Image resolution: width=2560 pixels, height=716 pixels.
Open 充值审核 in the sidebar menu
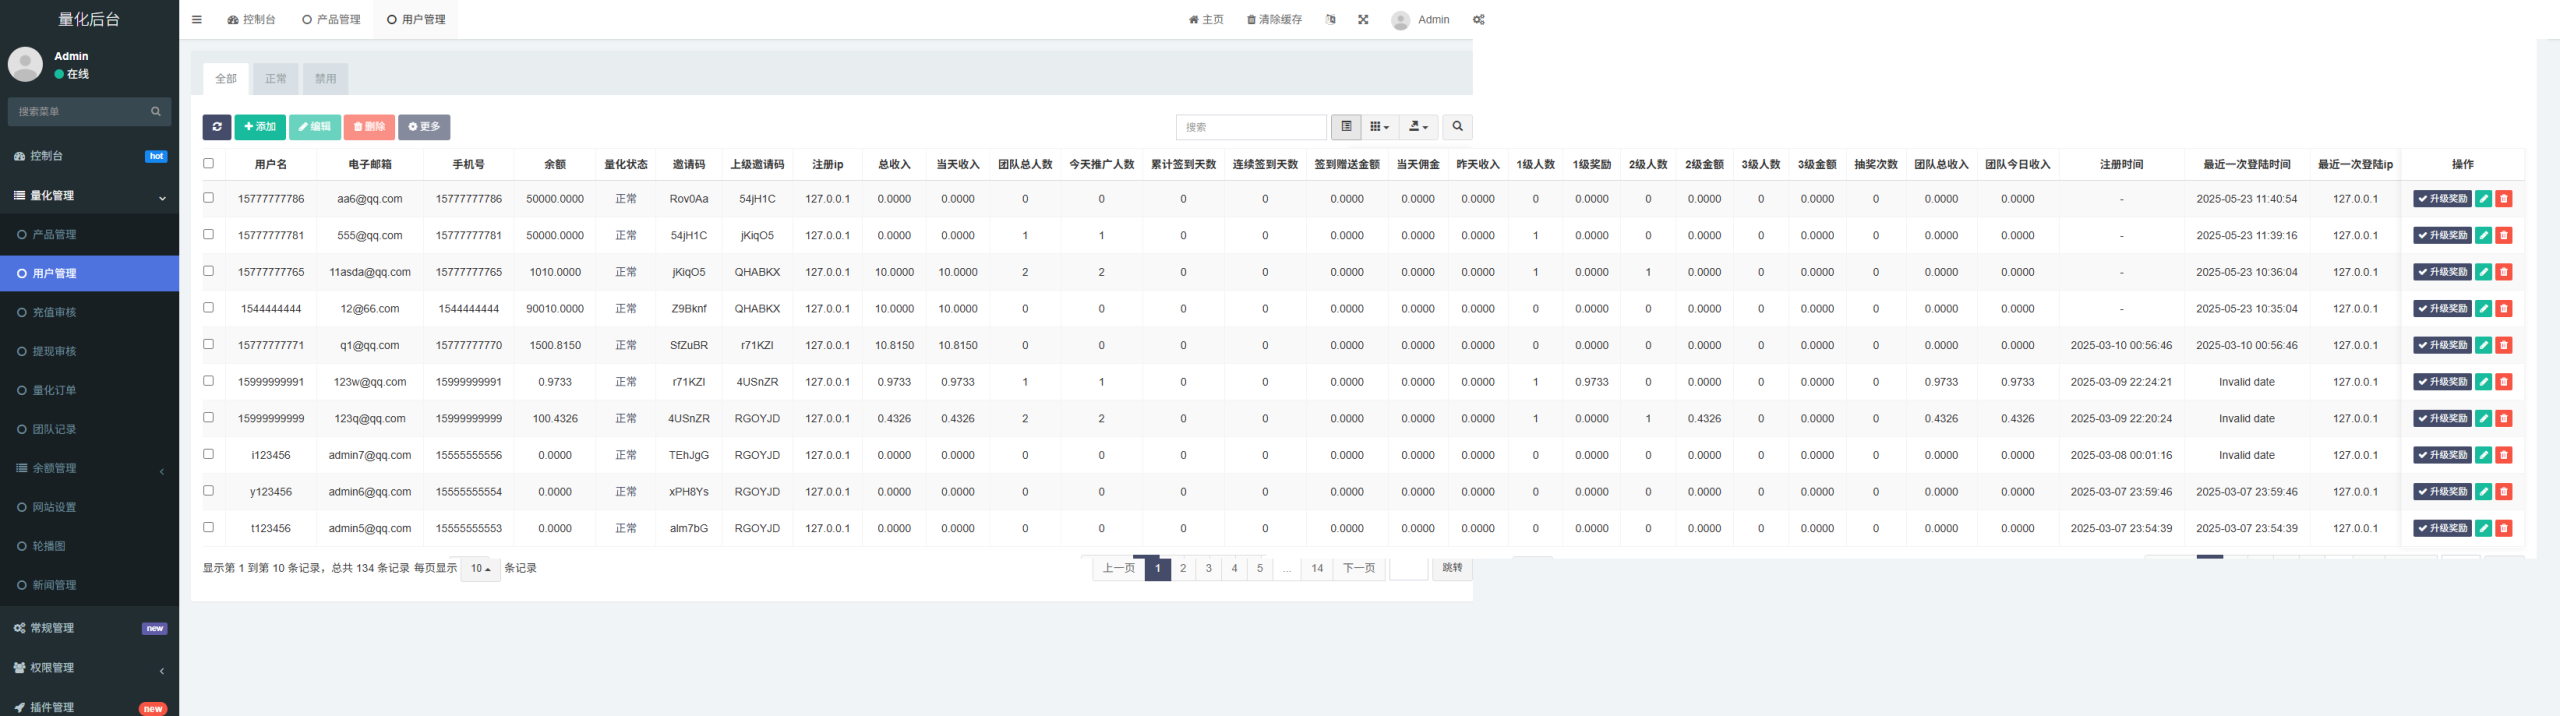pyautogui.click(x=54, y=313)
